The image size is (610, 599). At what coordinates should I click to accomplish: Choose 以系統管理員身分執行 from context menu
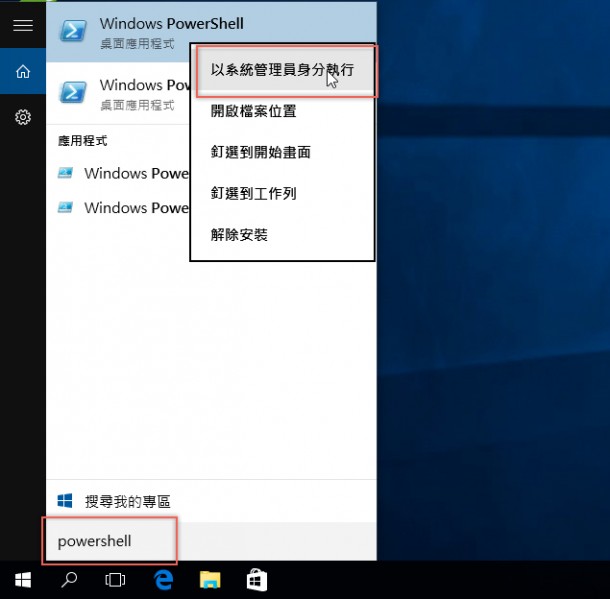click(x=282, y=70)
